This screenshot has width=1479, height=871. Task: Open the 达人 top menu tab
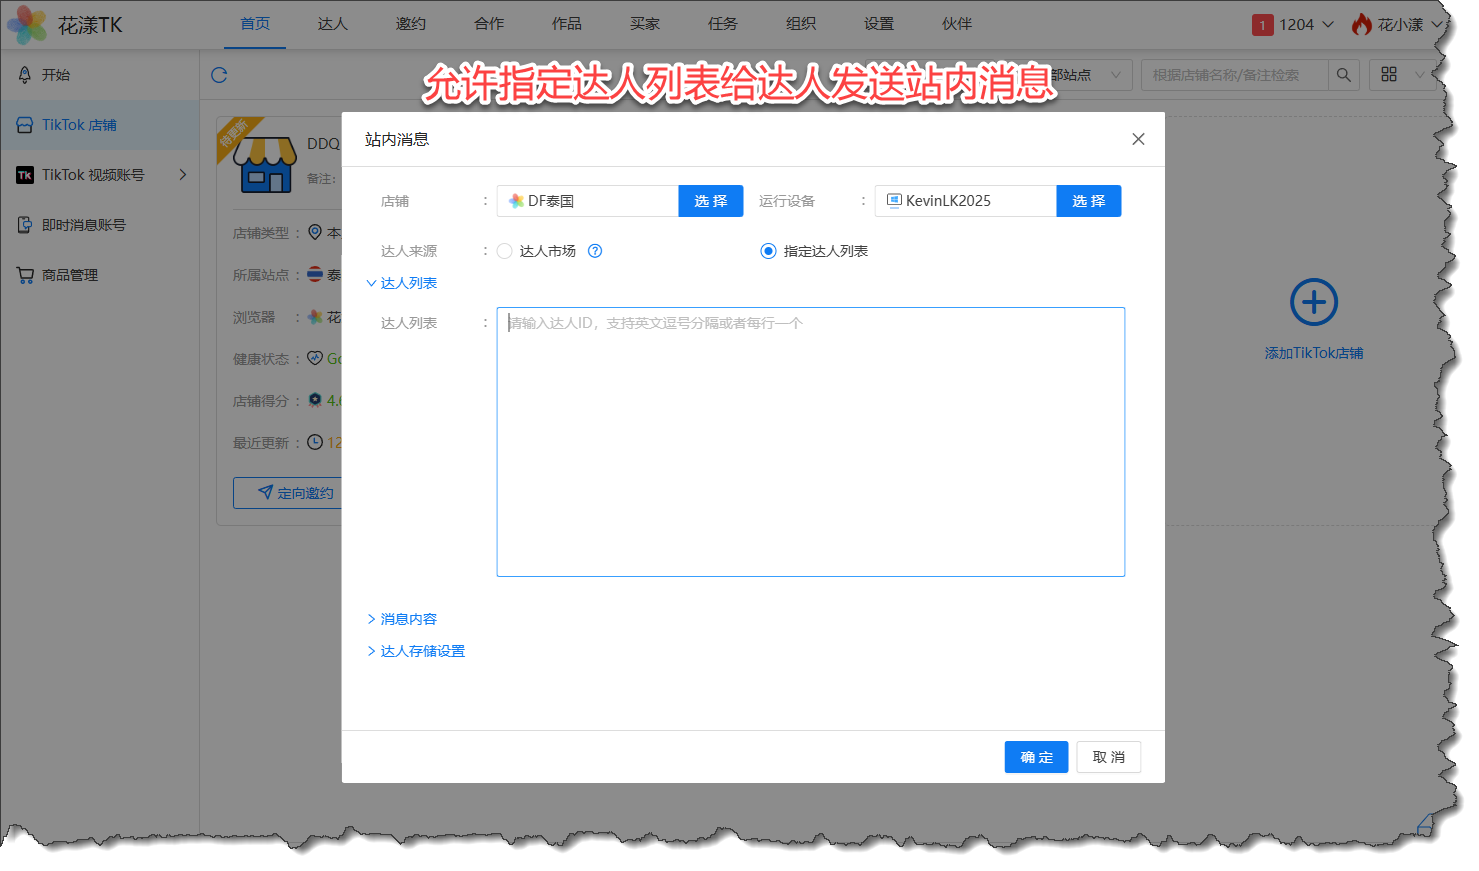pyautogui.click(x=332, y=24)
